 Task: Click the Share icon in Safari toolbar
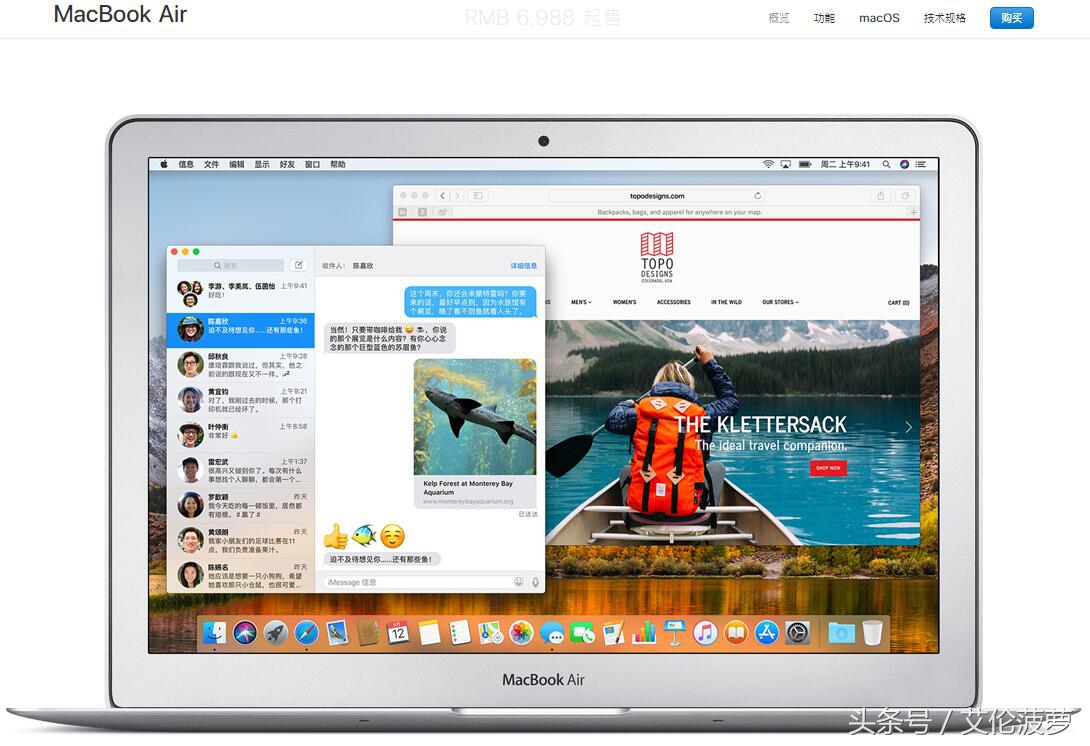point(880,196)
